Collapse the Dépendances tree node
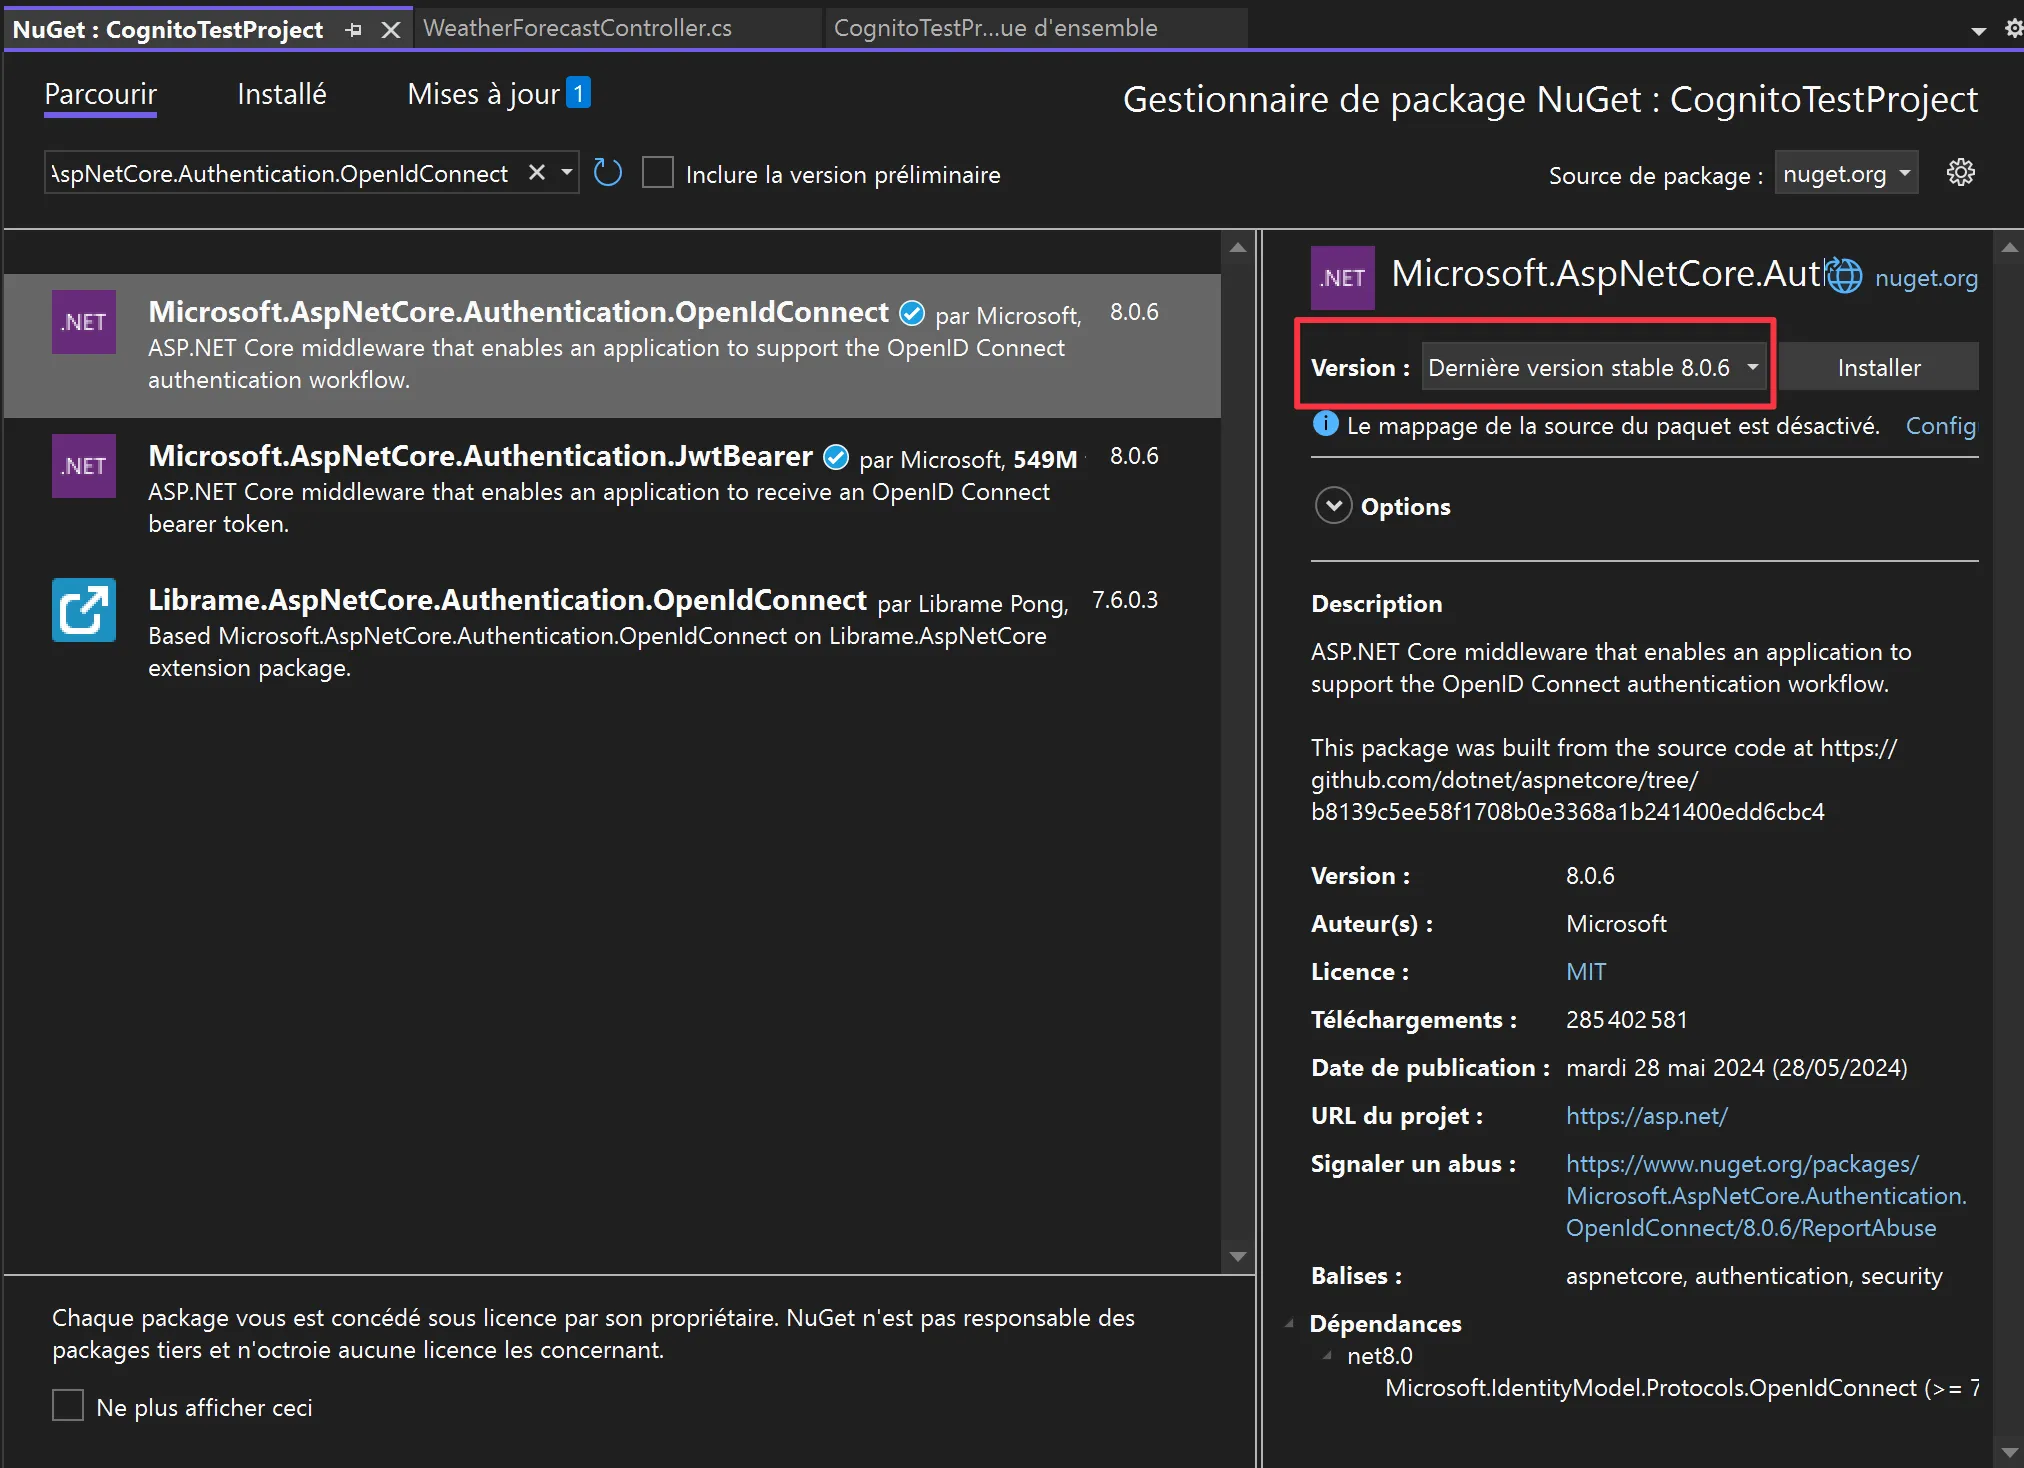 pos(1290,1323)
